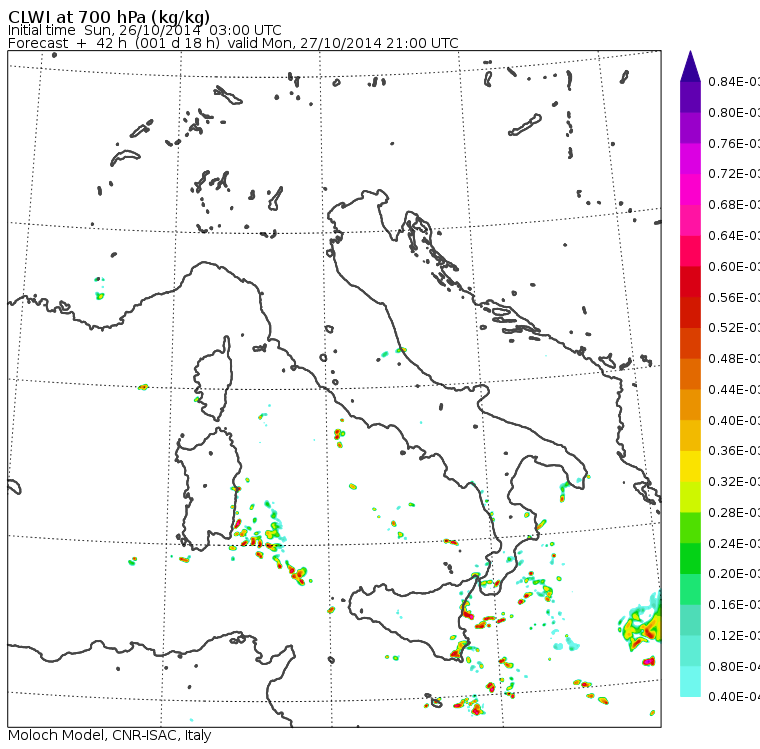Select the lightest cyan band at the scale bottom
Viewport: 760px width, 749px height.
tap(690, 682)
